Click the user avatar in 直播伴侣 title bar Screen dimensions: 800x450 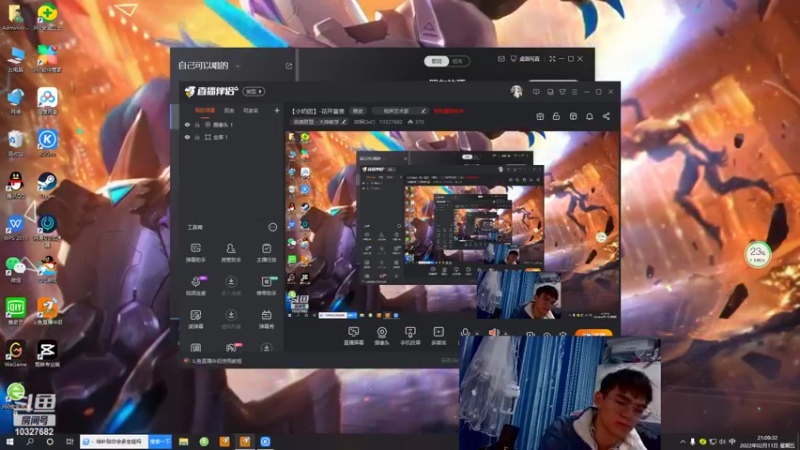(516, 92)
